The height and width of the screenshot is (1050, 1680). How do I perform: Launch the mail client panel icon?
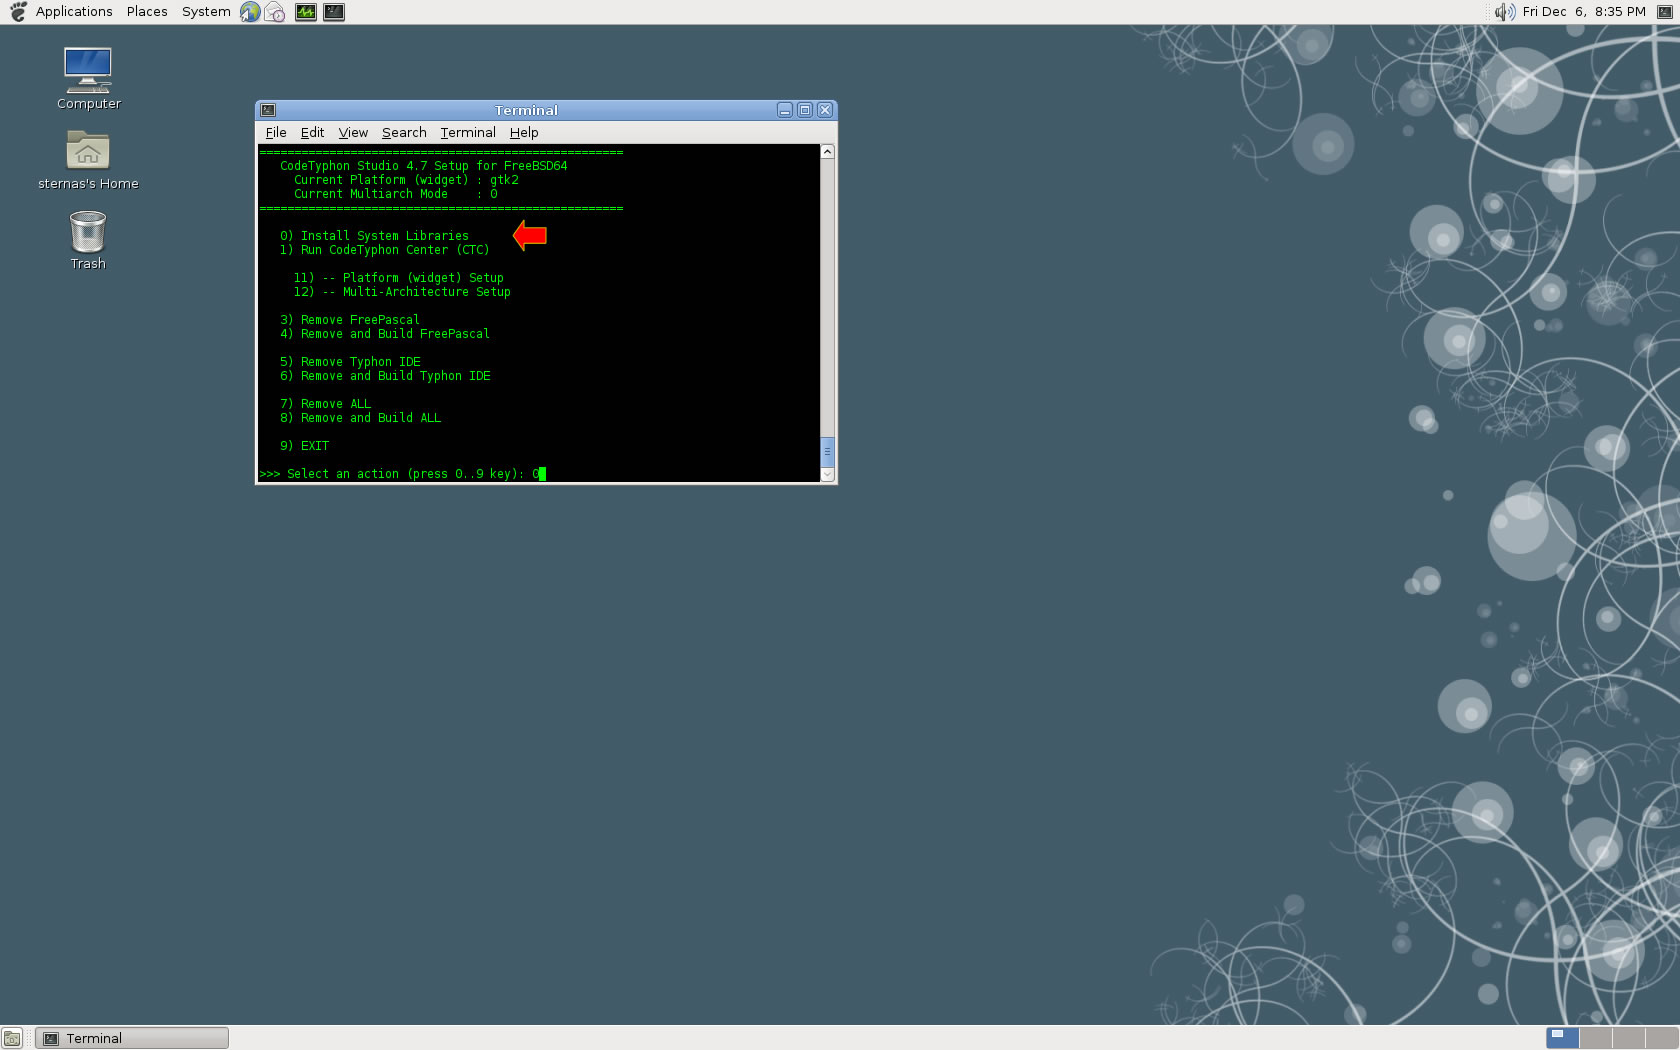point(275,12)
